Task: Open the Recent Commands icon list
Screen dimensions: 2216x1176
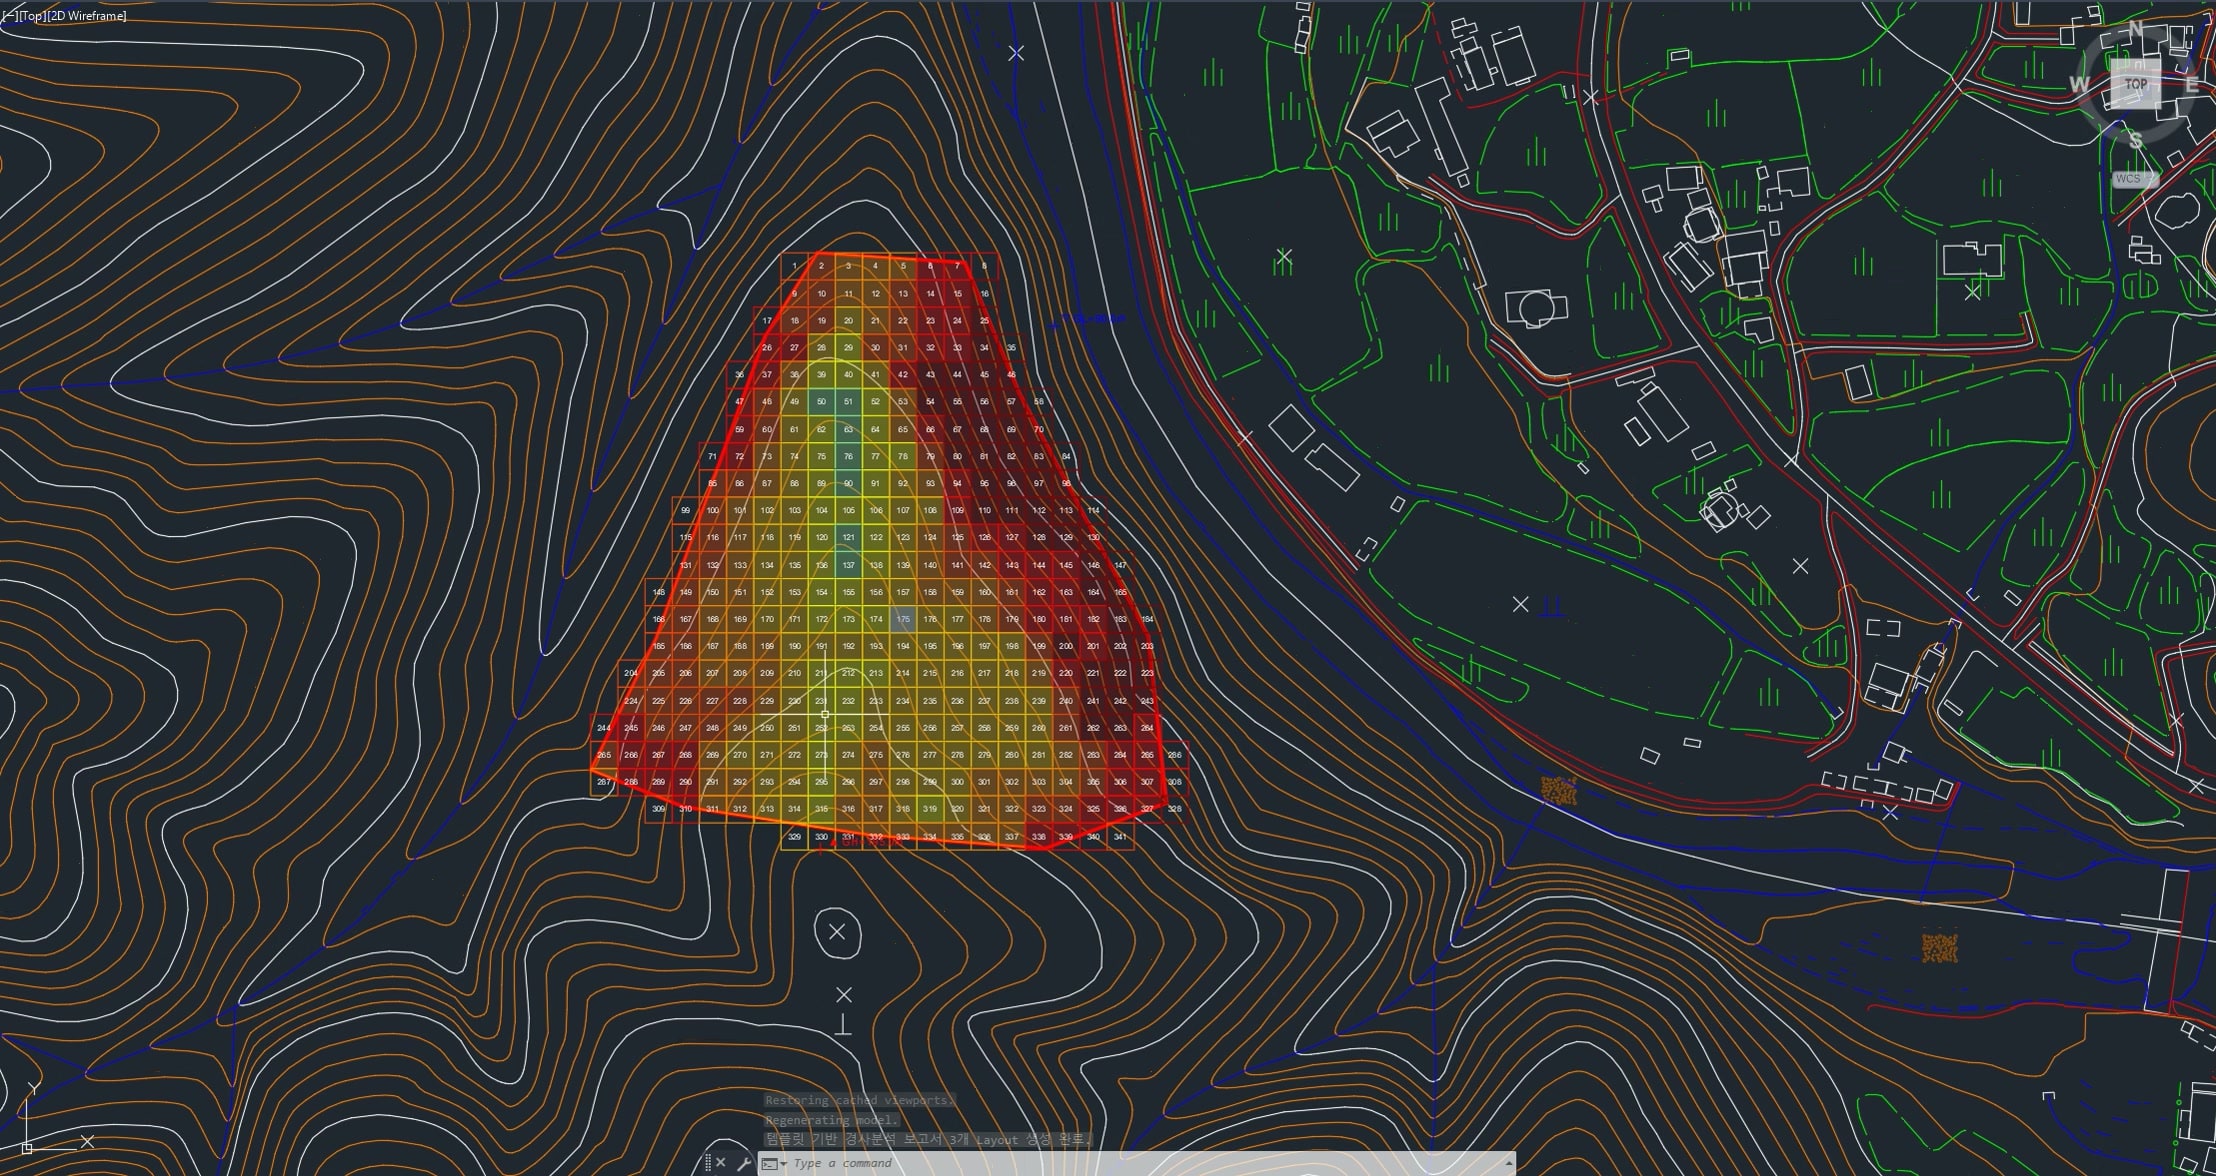Action: point(773,1164)
